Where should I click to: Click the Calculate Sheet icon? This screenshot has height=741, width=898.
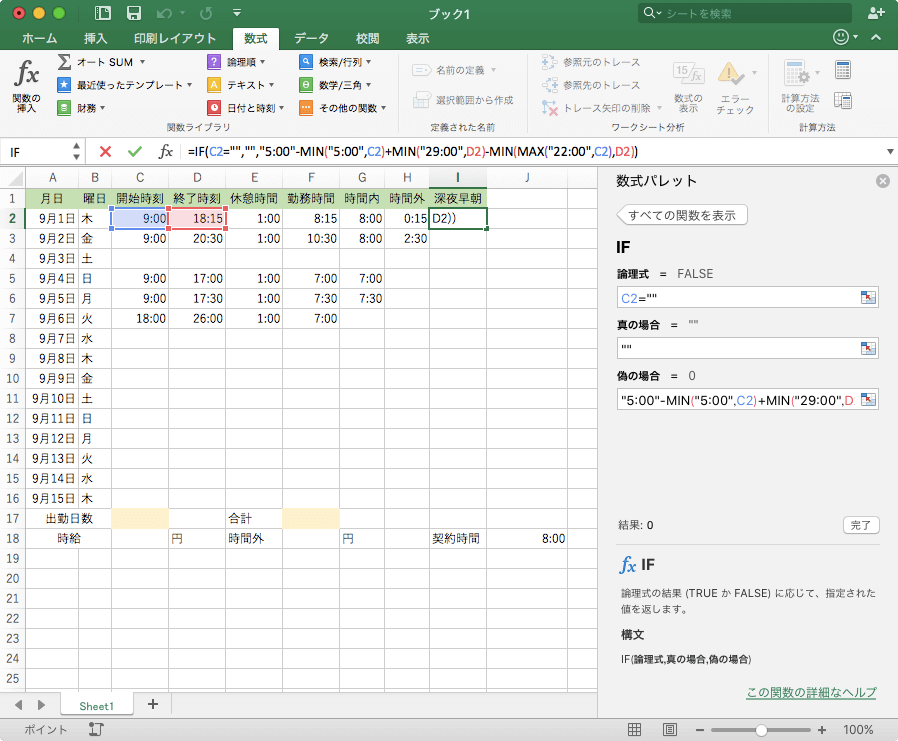tap(843, 101)
